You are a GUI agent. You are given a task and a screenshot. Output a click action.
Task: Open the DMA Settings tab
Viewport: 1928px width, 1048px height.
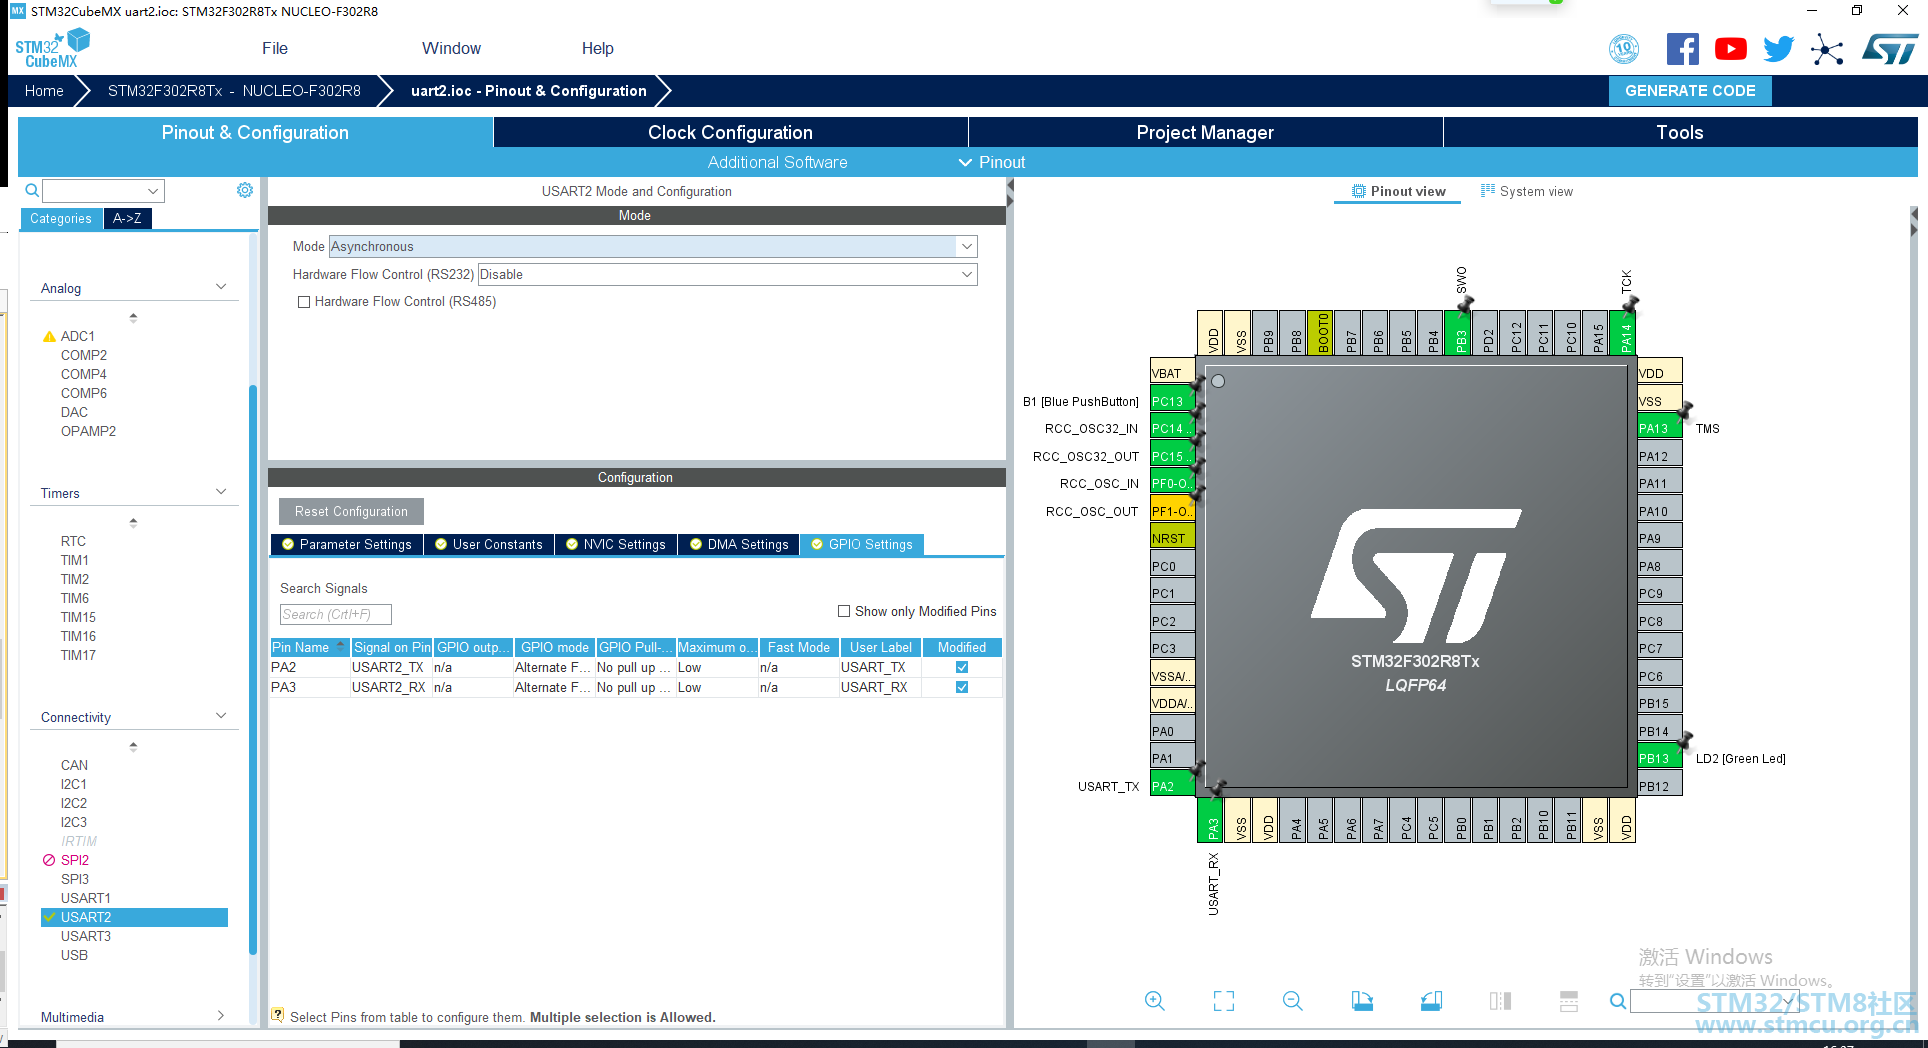[x=739, y=544]
